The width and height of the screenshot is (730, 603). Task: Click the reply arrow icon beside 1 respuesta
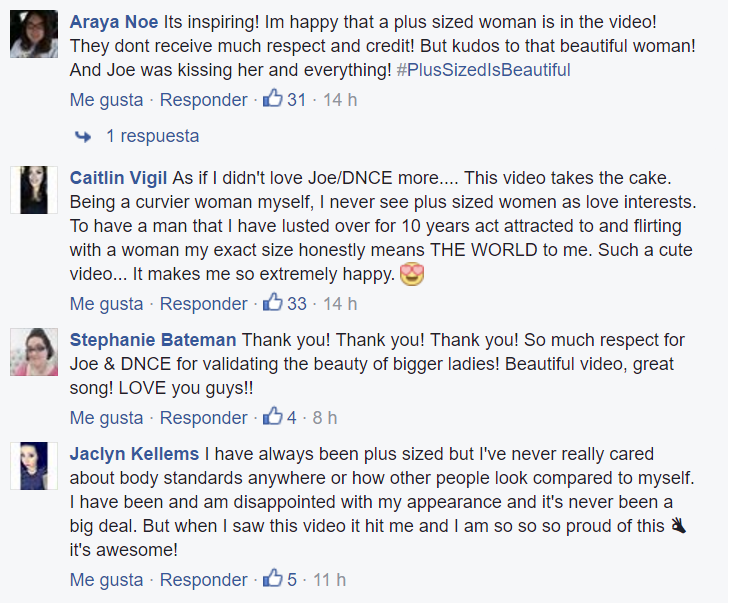[x=83, y=136]
